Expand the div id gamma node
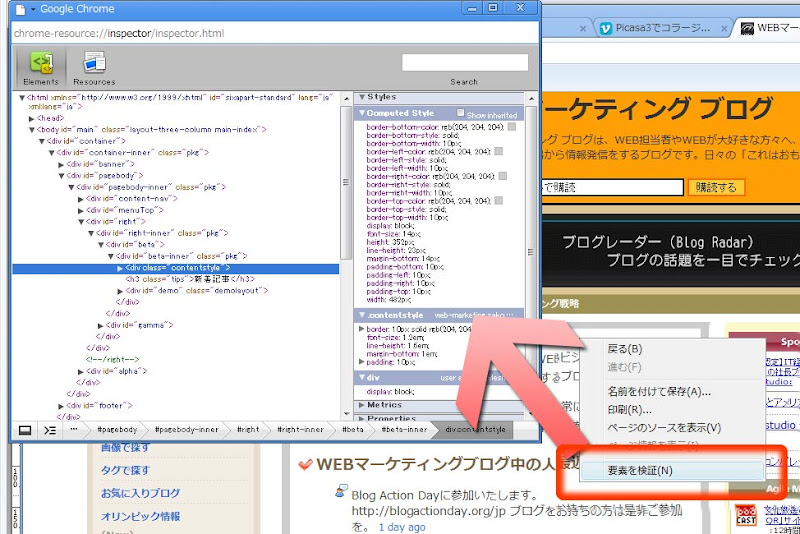 (x=101, y=325)
